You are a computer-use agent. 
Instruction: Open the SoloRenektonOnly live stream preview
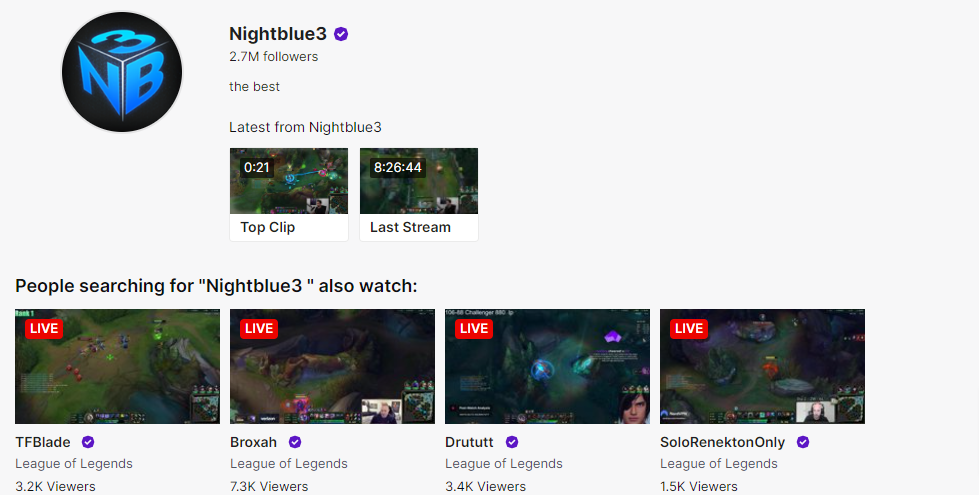click(762, 366)
